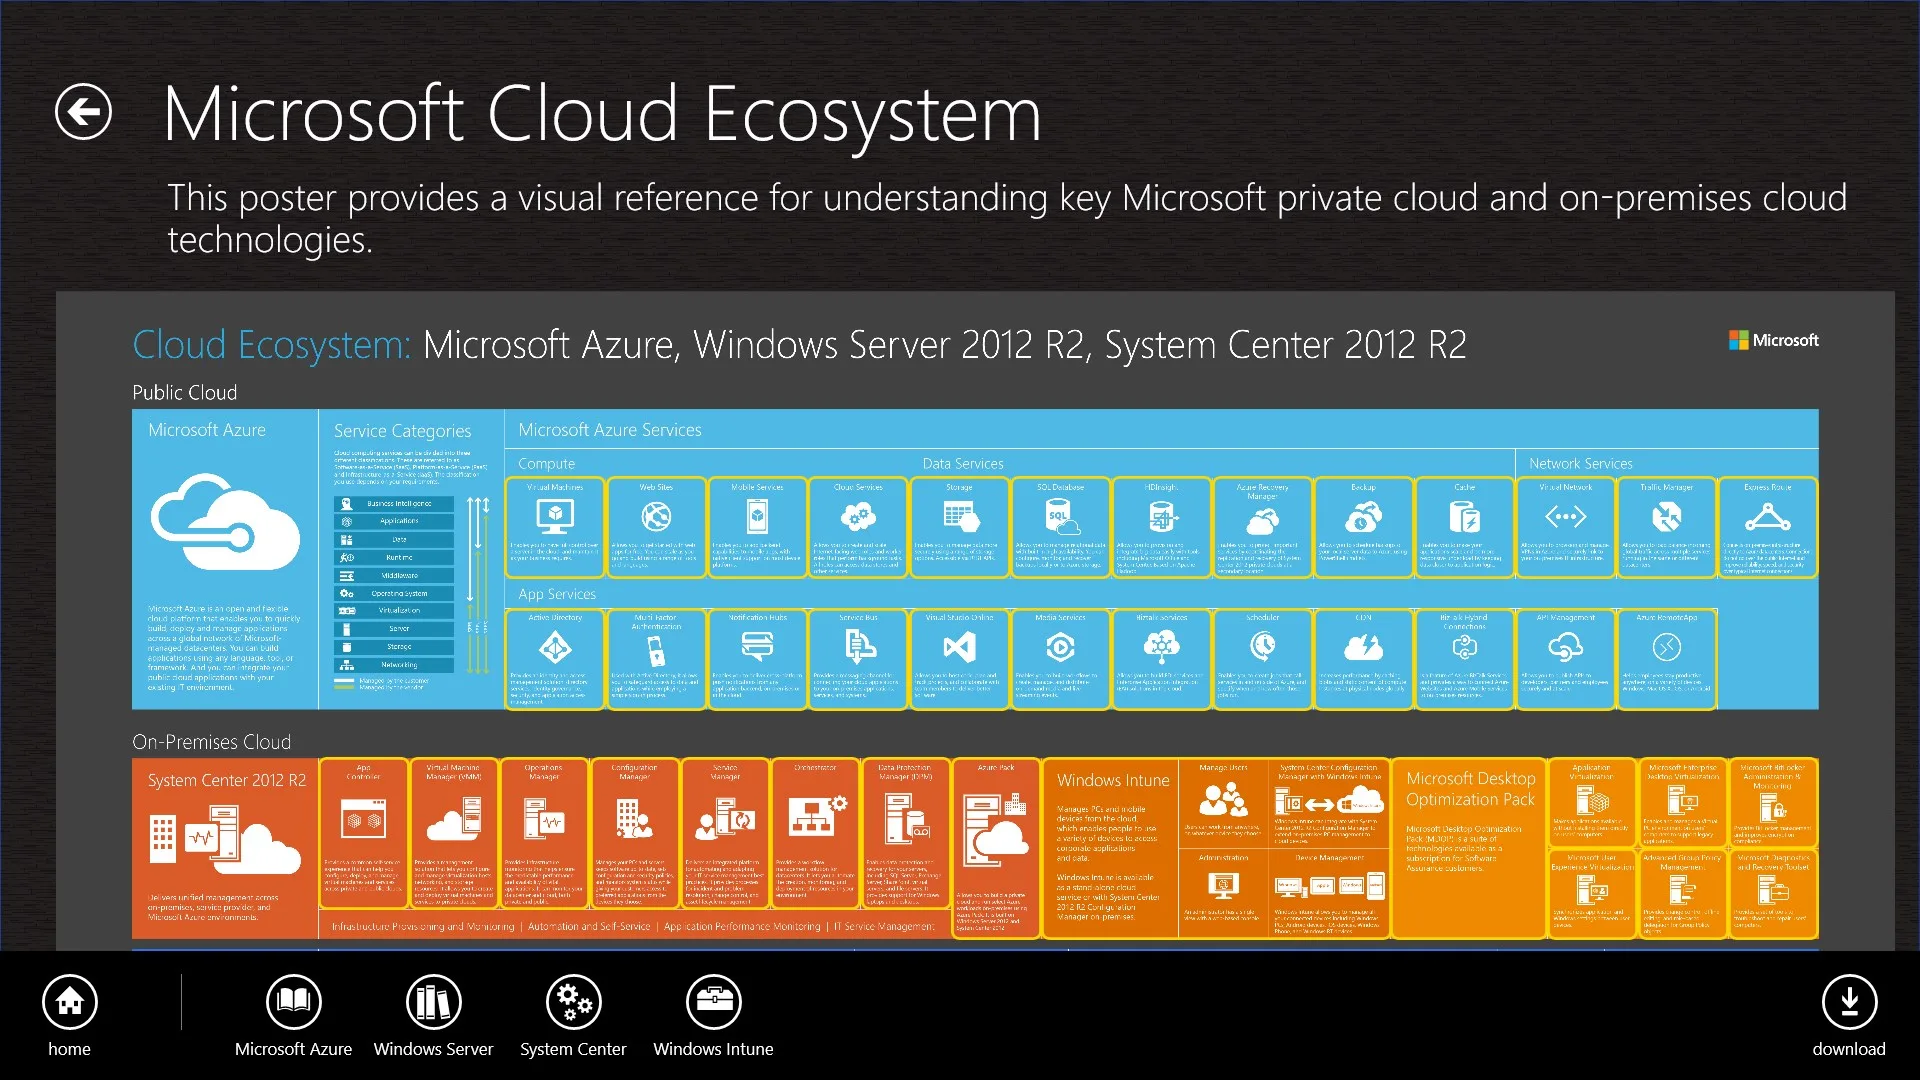Select the Operations Manager icon
1920x1080 pixels.
(544, 819)
